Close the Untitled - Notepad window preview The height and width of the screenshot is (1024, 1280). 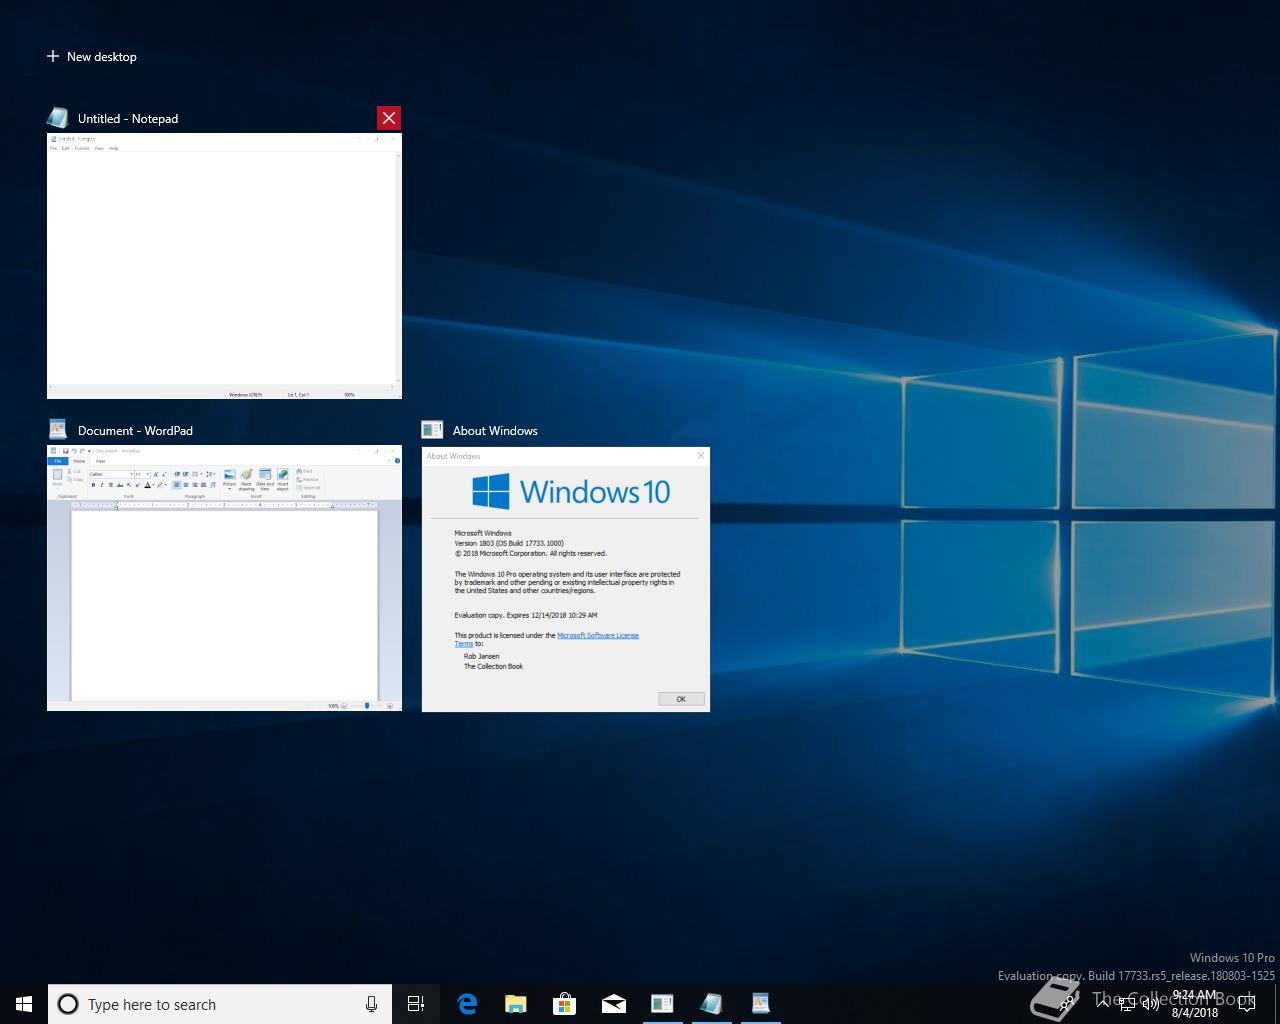tap(389, 118)
